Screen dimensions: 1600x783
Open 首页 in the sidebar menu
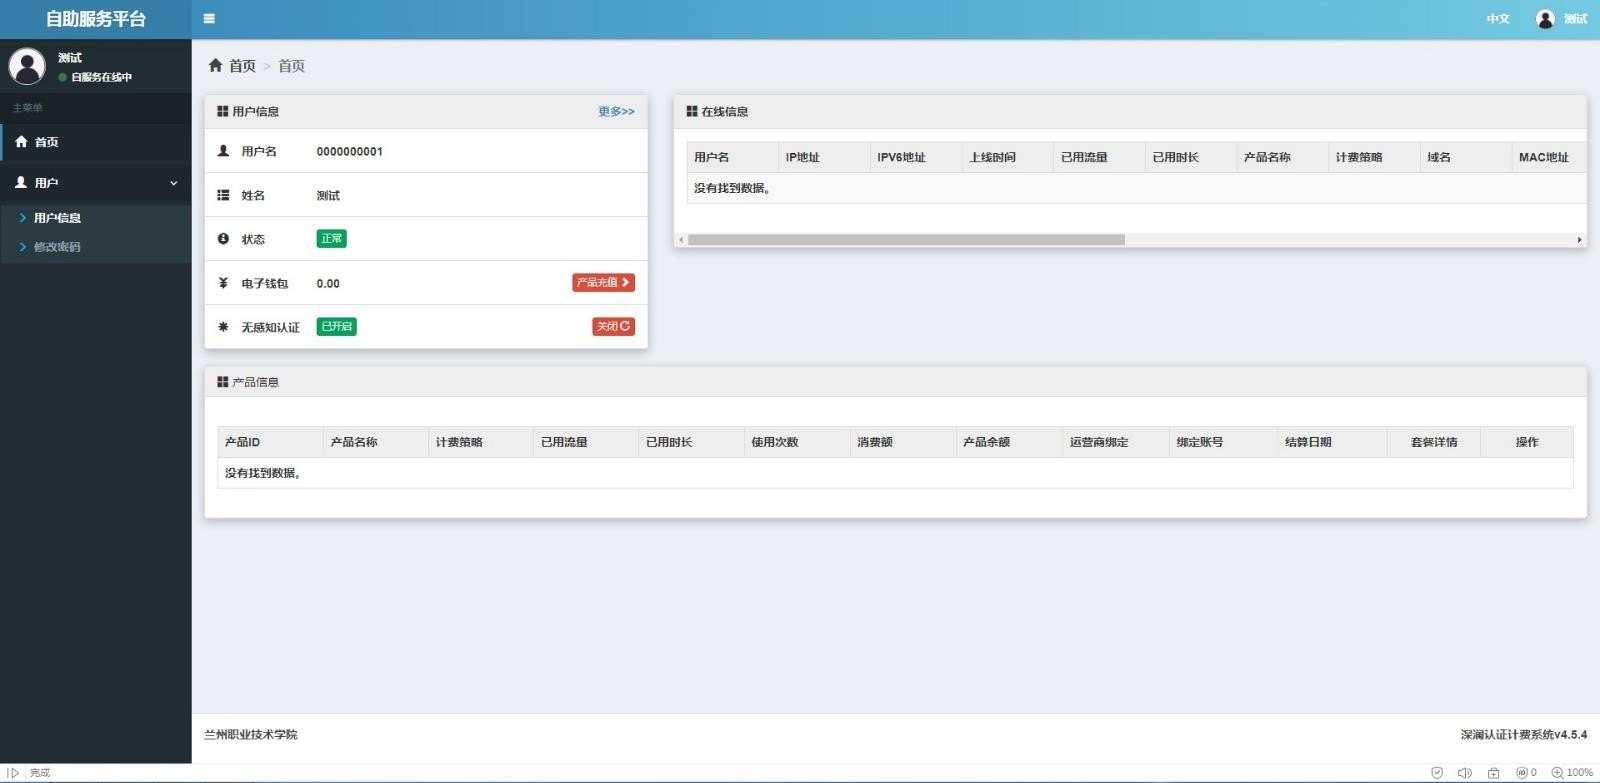[x=96, y=142]
